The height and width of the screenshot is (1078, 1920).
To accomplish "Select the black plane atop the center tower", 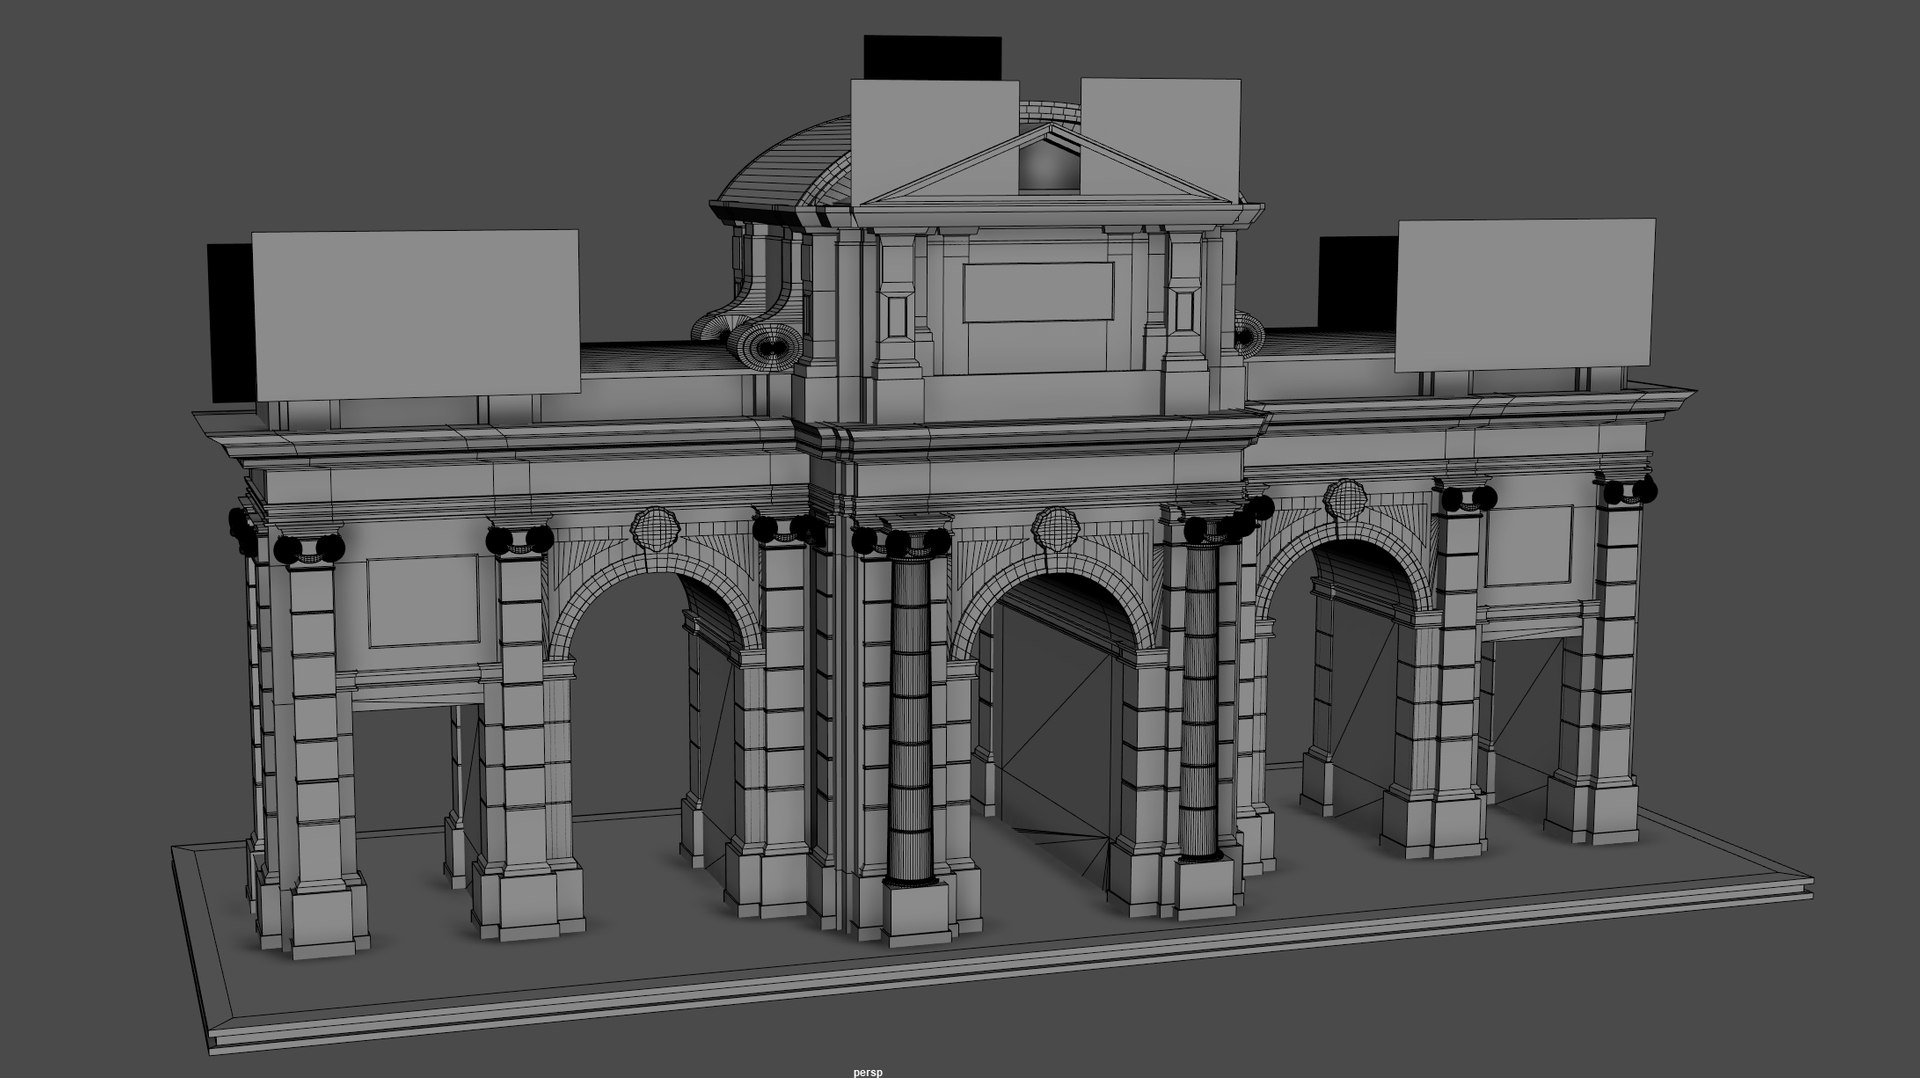I will [x=932, y=58].
